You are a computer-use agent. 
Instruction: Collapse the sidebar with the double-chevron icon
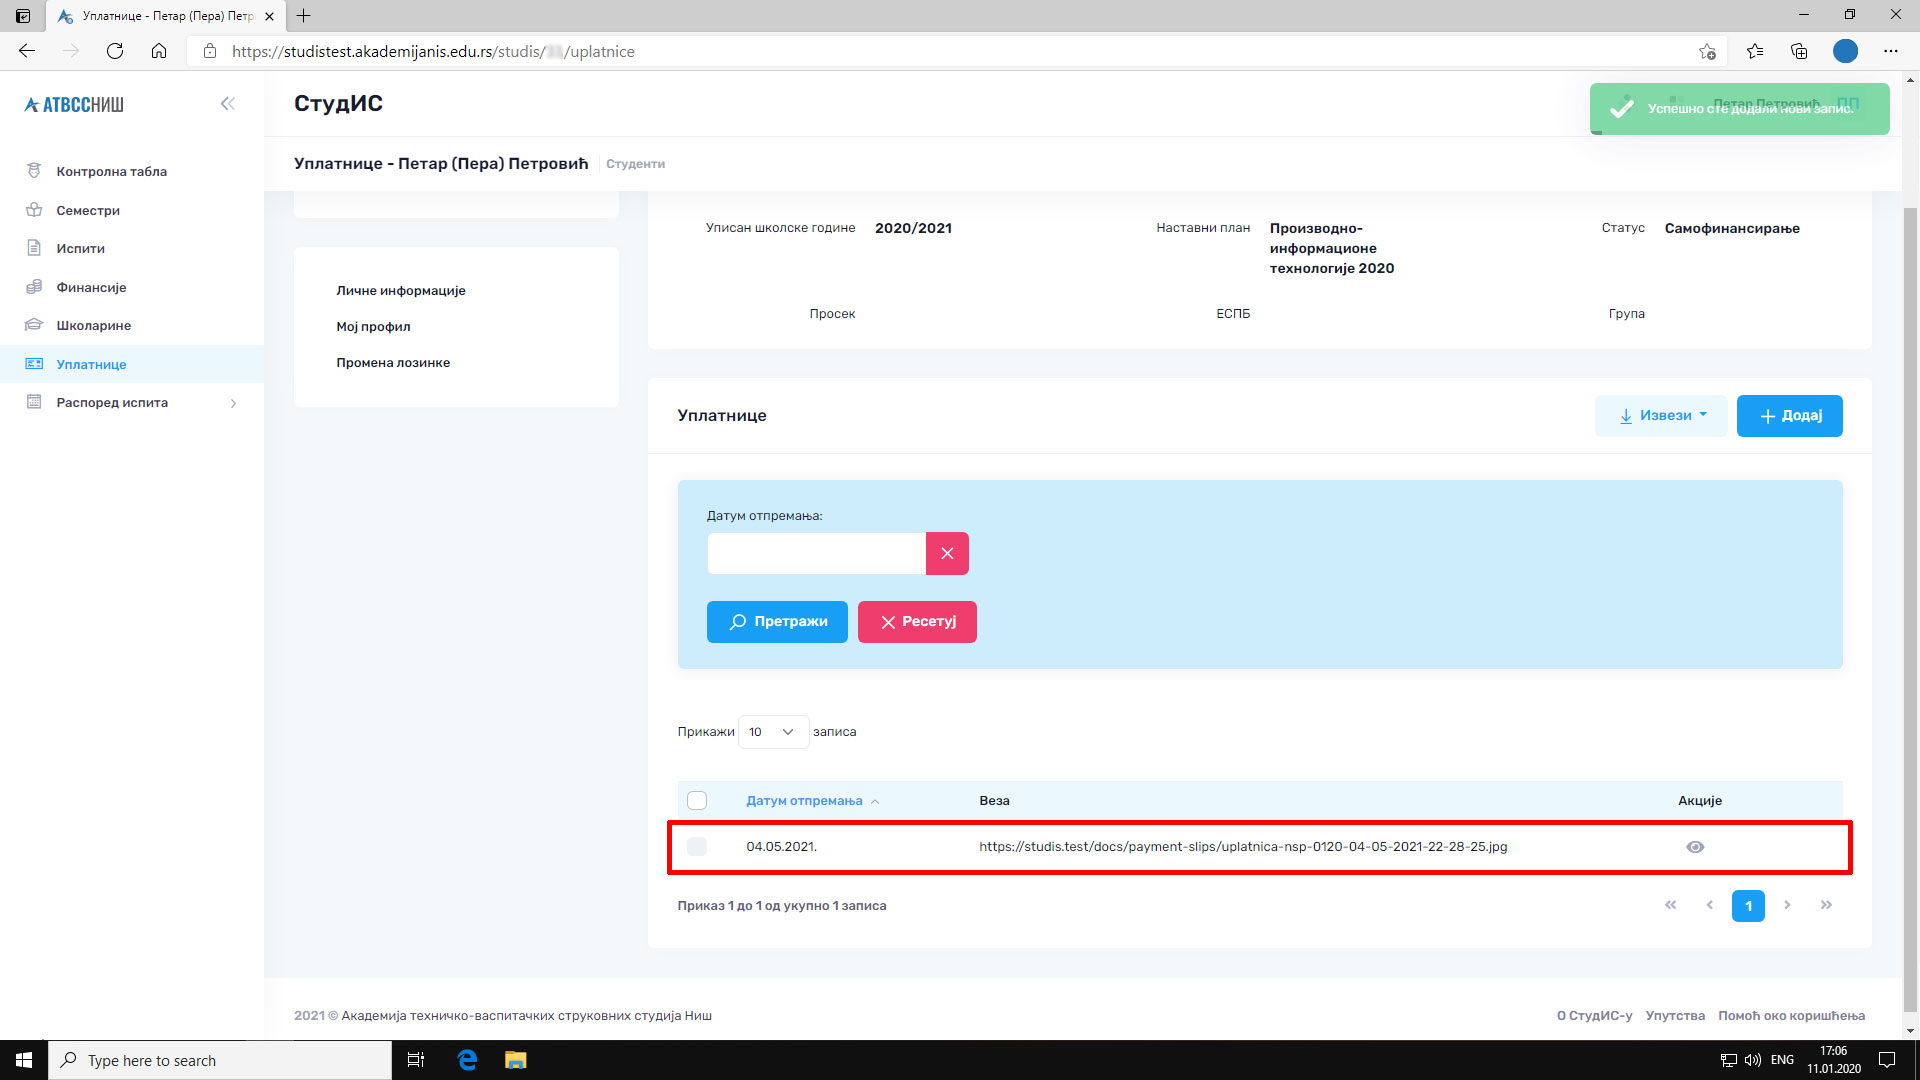click(x=228, y=104)
